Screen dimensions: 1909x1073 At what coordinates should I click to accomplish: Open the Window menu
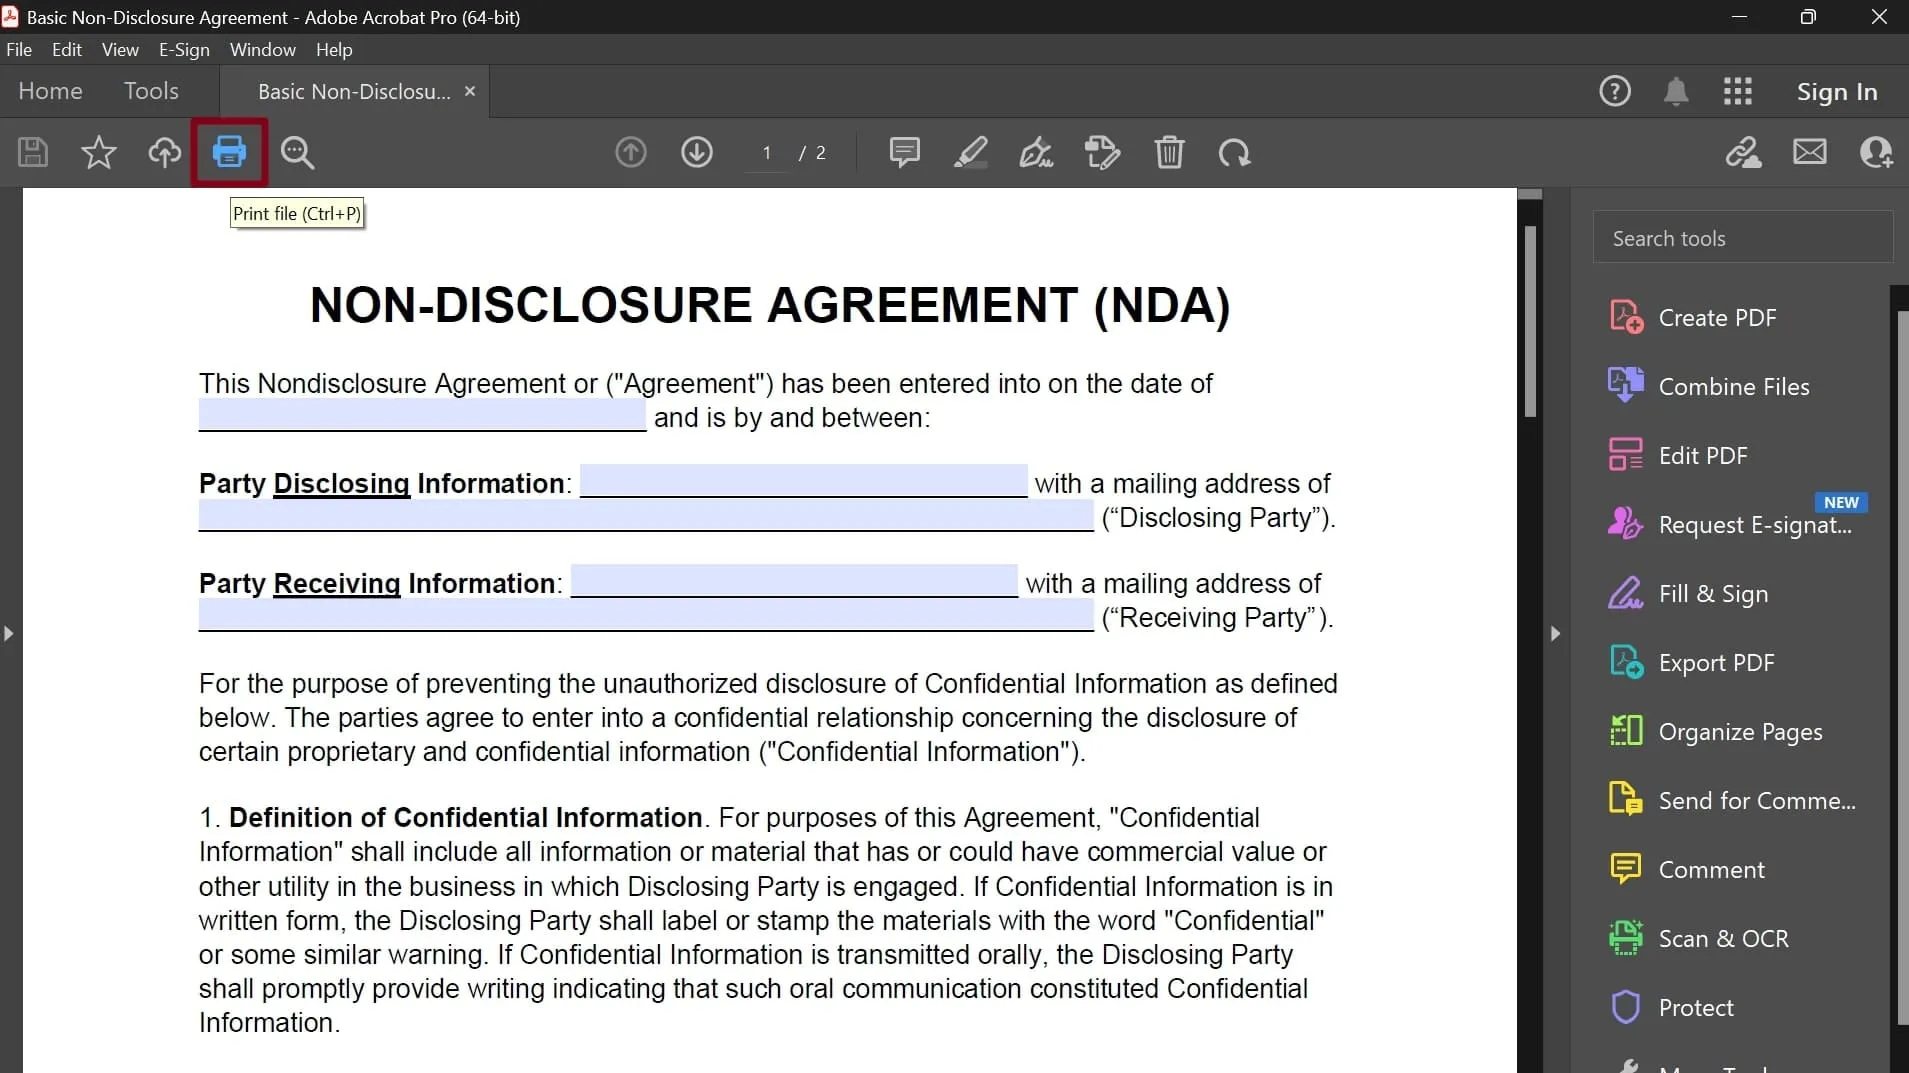pyautogui.click(x=263, y=49)
